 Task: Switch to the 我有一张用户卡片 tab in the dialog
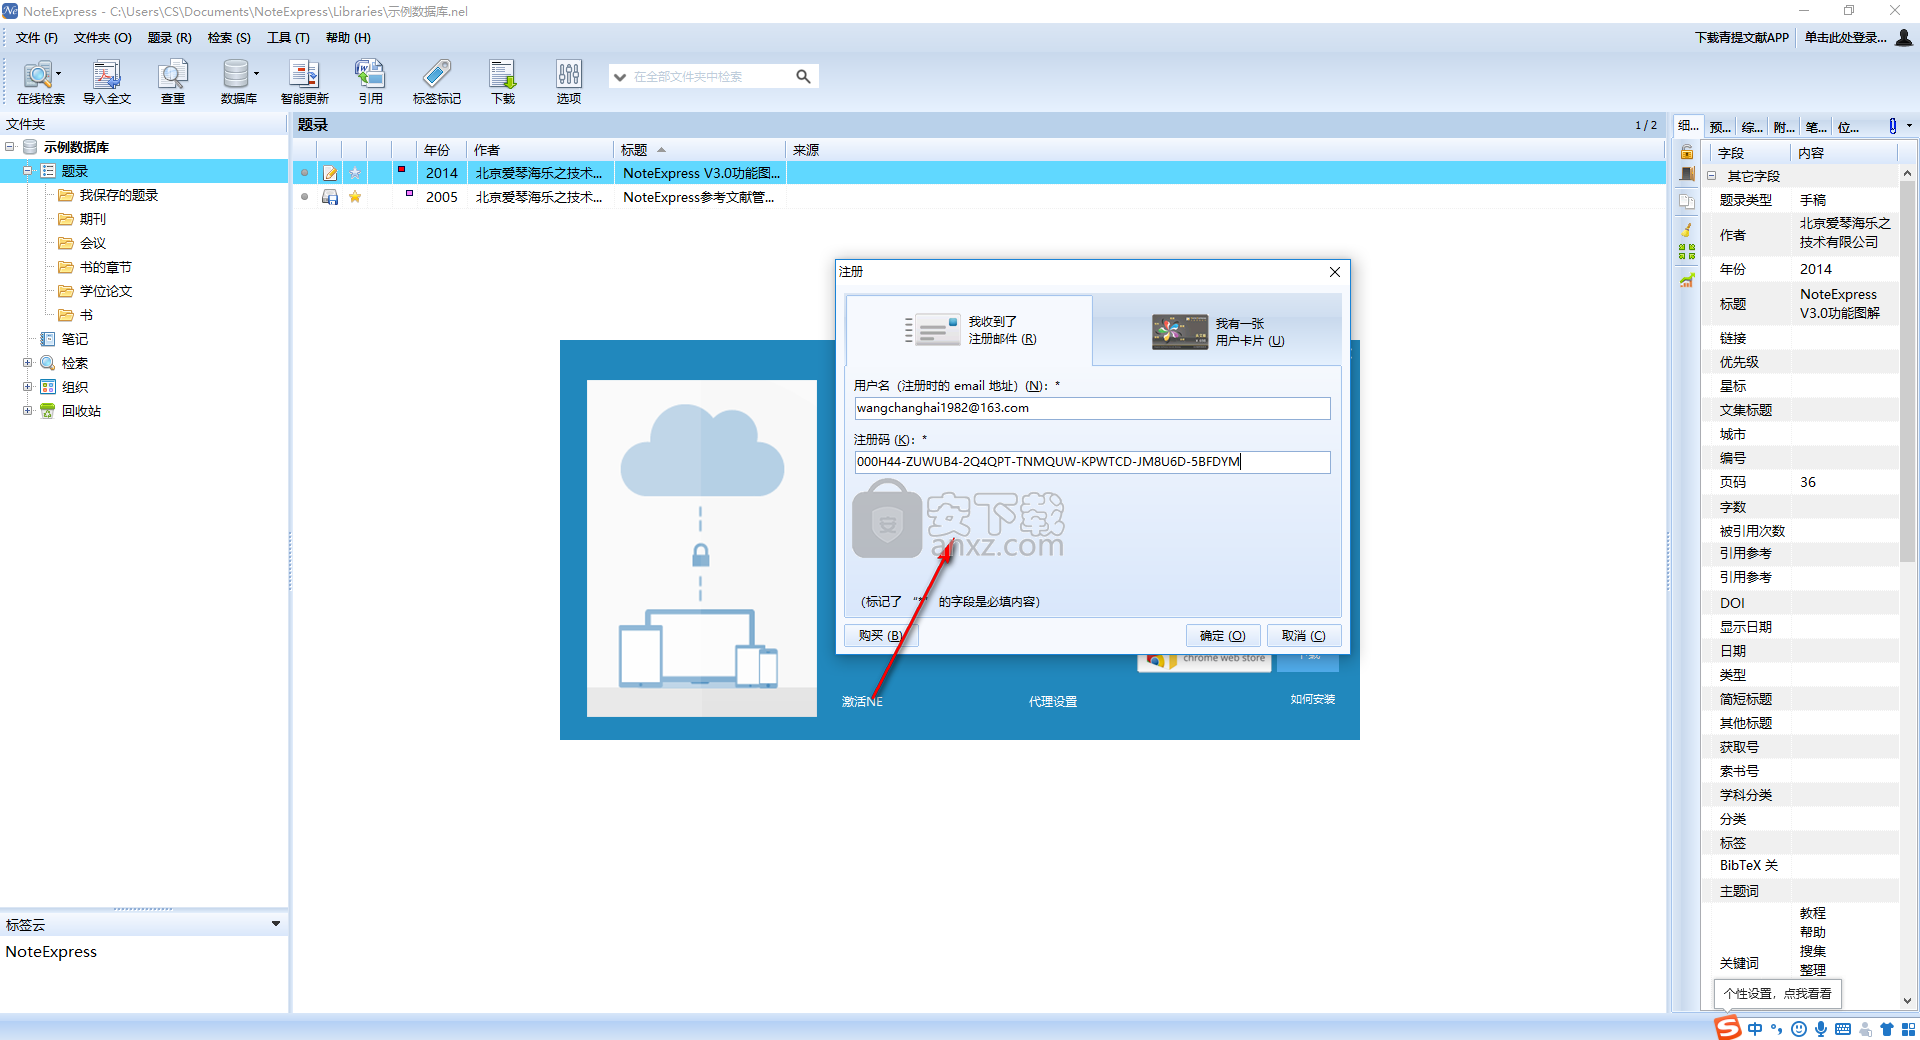pyautogui.click(x=1217, y=331)
